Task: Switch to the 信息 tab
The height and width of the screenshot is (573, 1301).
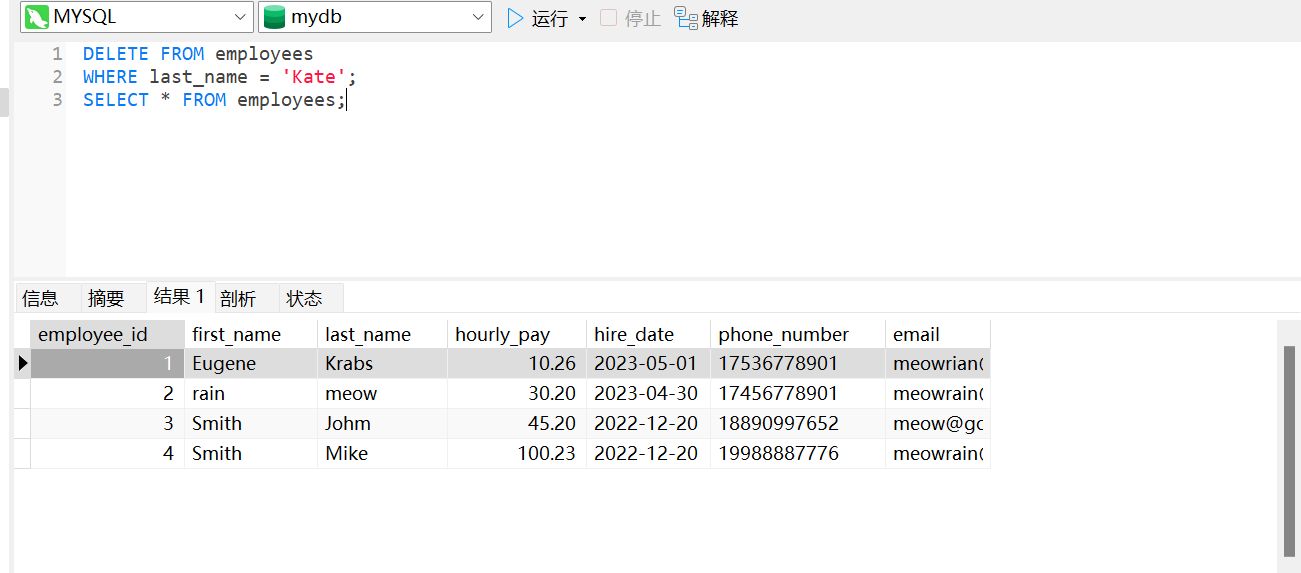Action: point(40,298)
